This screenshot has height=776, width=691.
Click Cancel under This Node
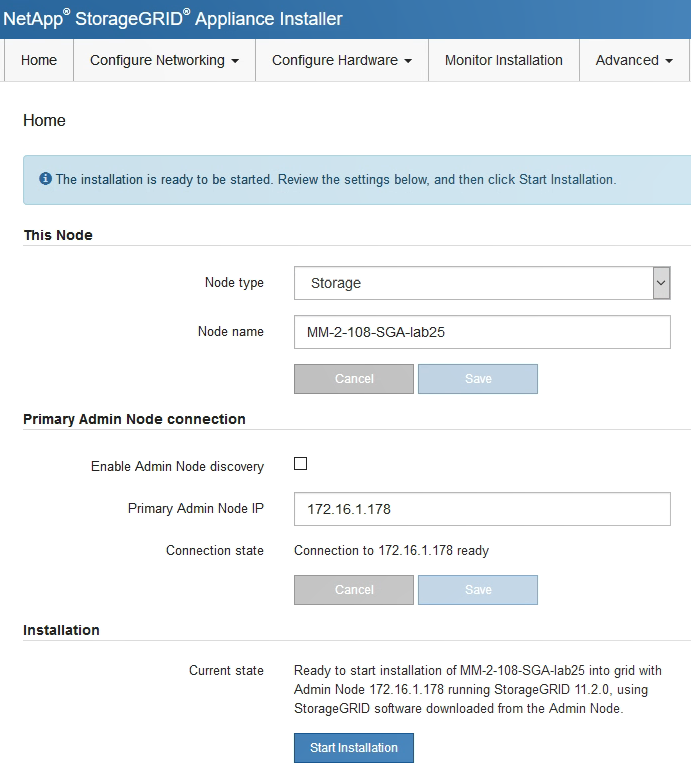[x=354, y=379]
